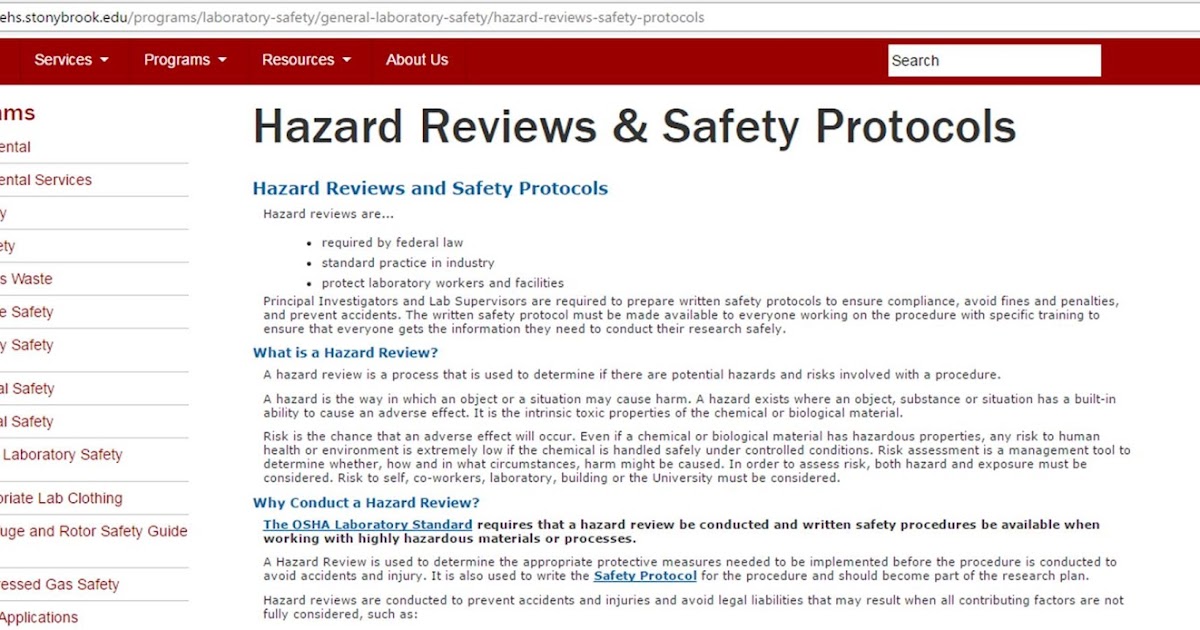This screenshot has width=1200, height=630.
Task: Open Compressed Gas Safety in the sidebar
Action: [x=44, y=584]
